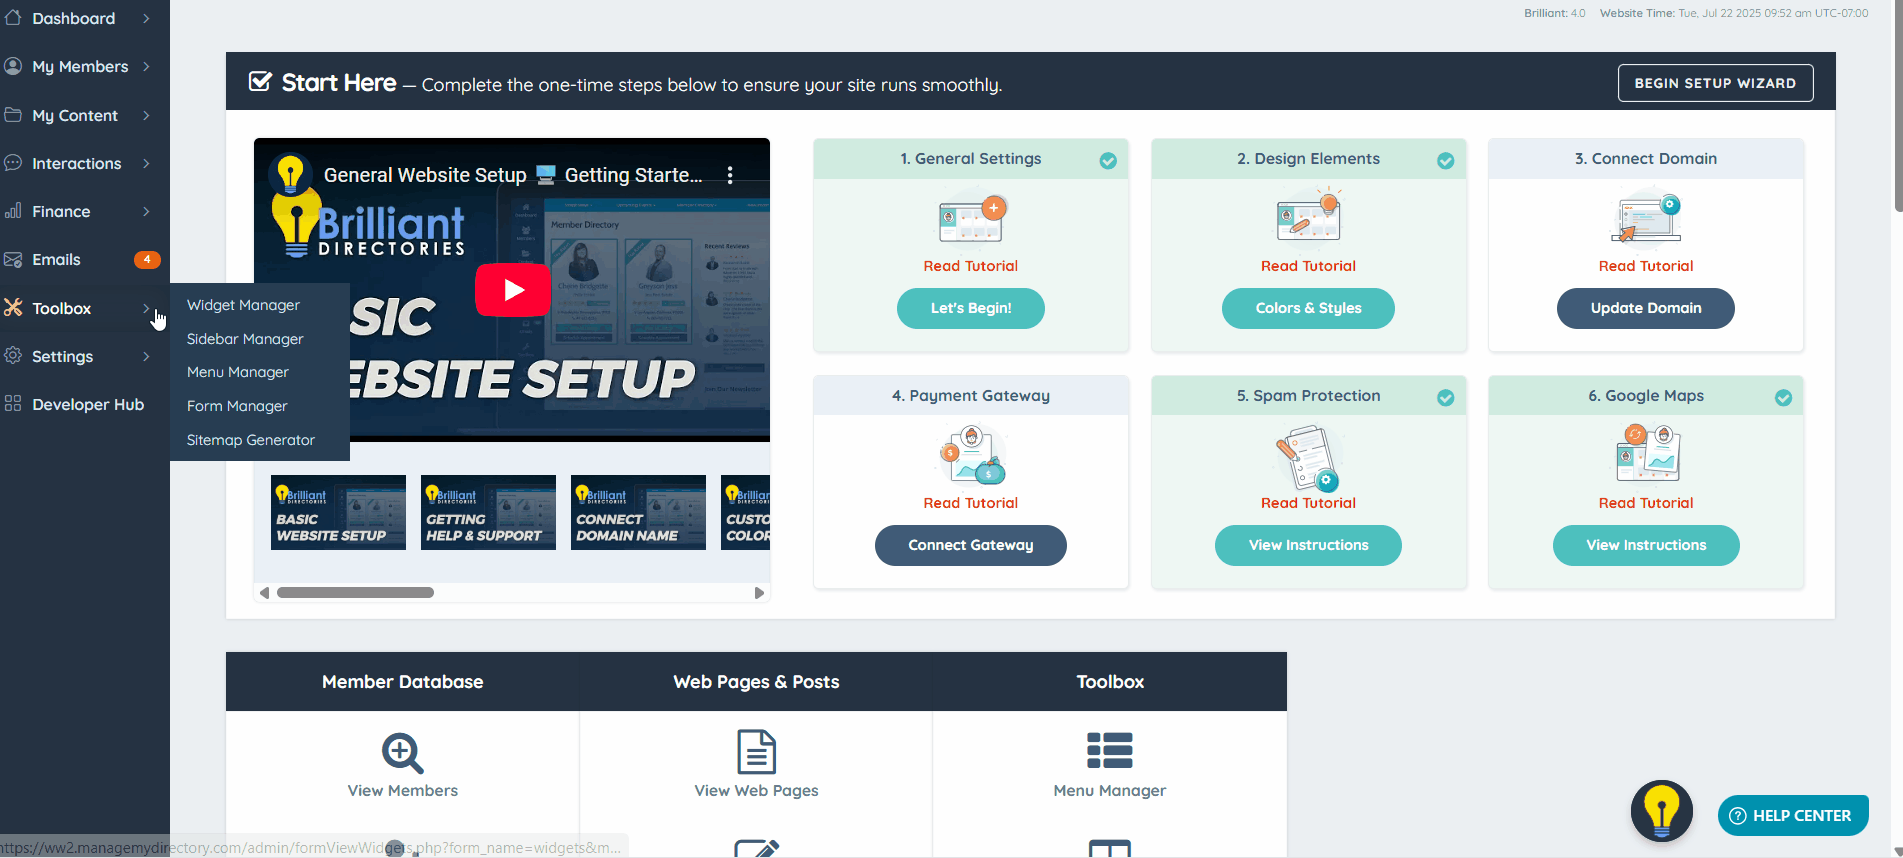This screenshot has height=858, width=1903.
Task: Click the View Web Pages document icon
Action: pos(757,752)
